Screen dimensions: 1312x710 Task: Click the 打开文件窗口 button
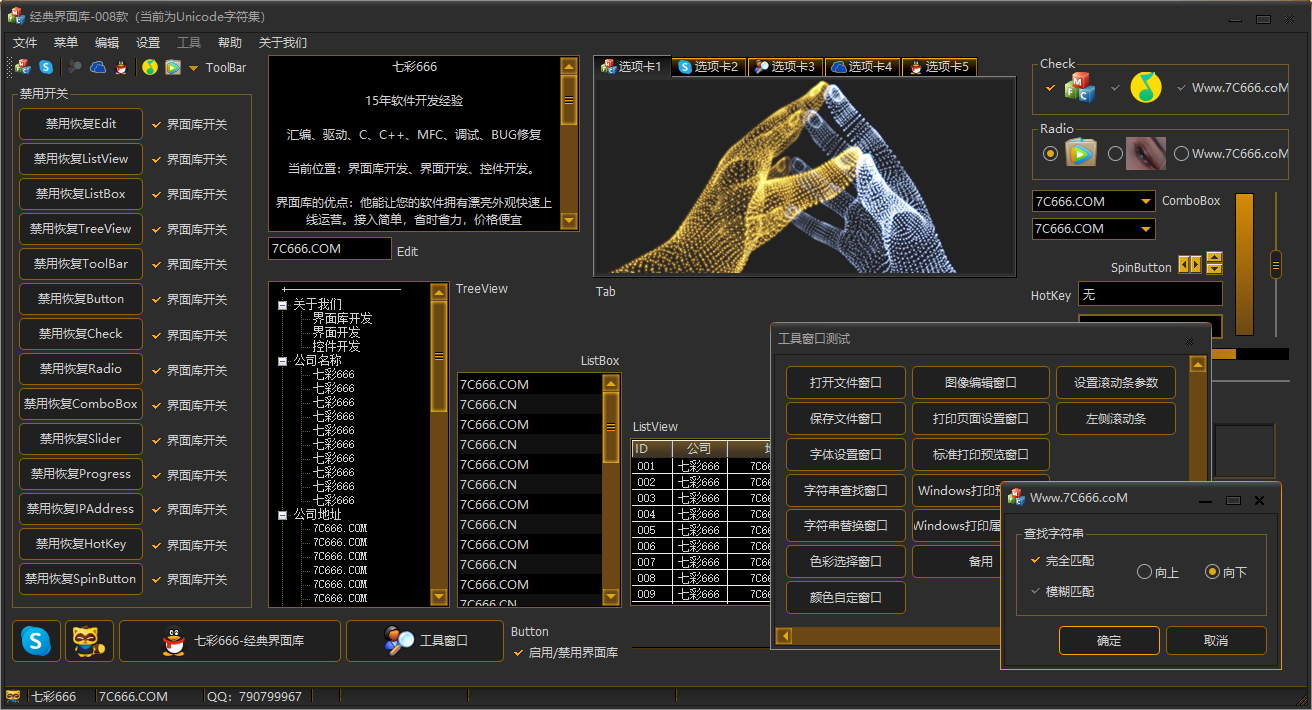point(845,383)
